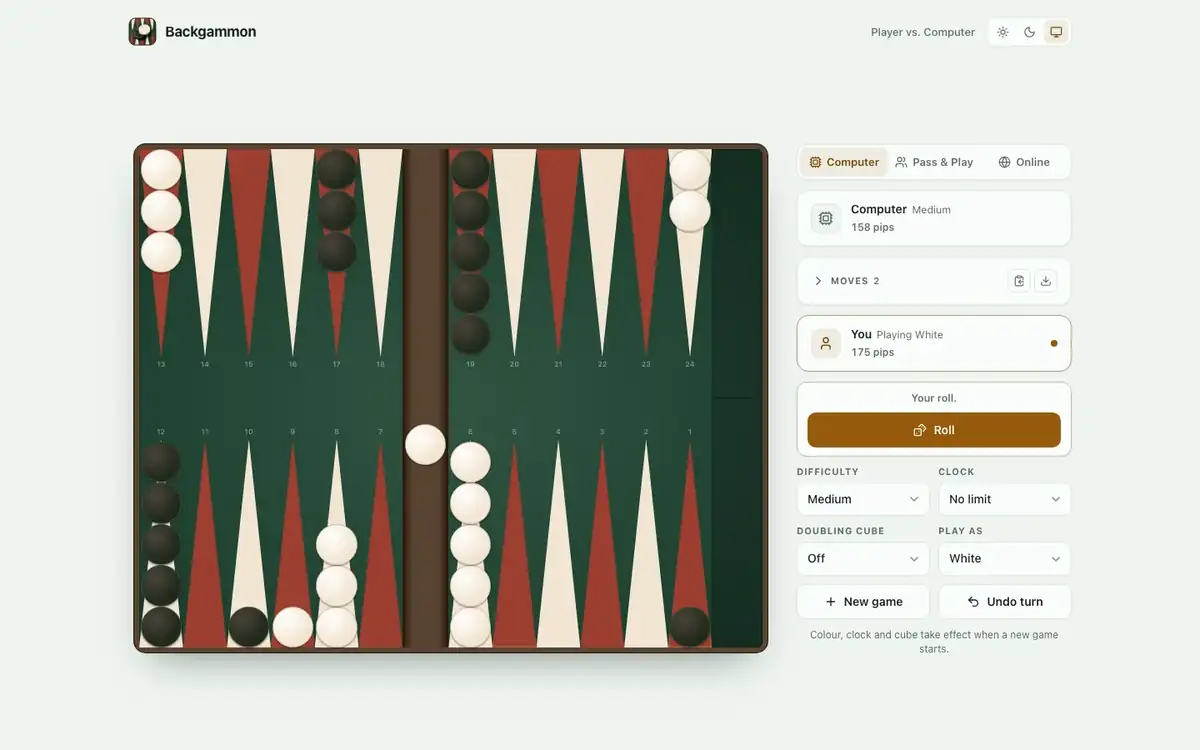Select system theme monitor icon
This screenshot has width=1200, height=750.
[x=1056, y=32]
